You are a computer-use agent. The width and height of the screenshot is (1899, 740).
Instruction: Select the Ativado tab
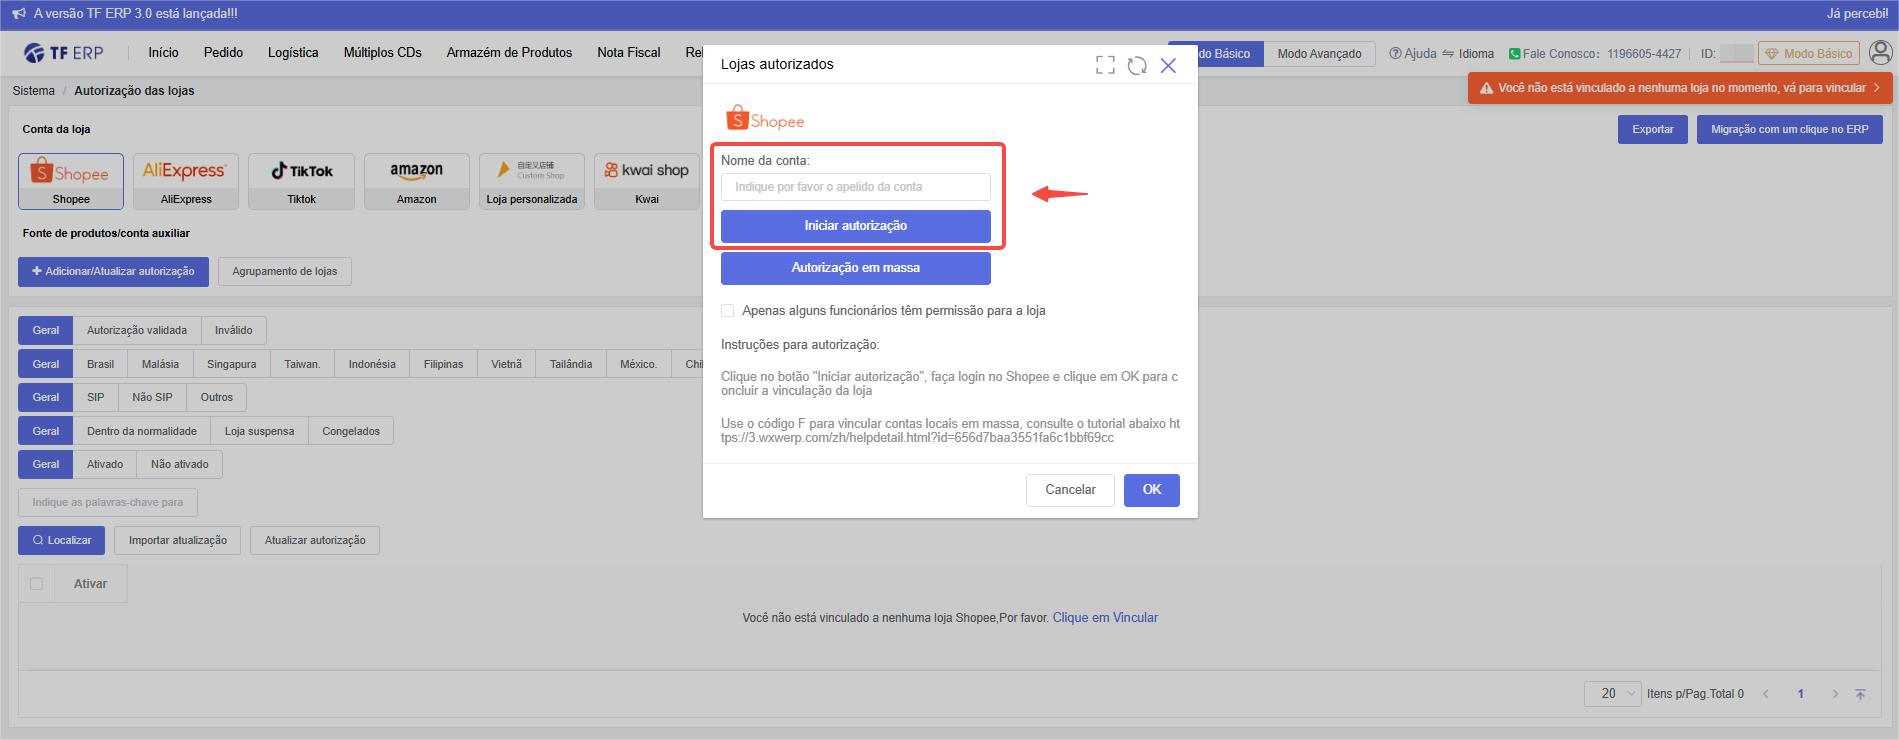coord(105,464)
